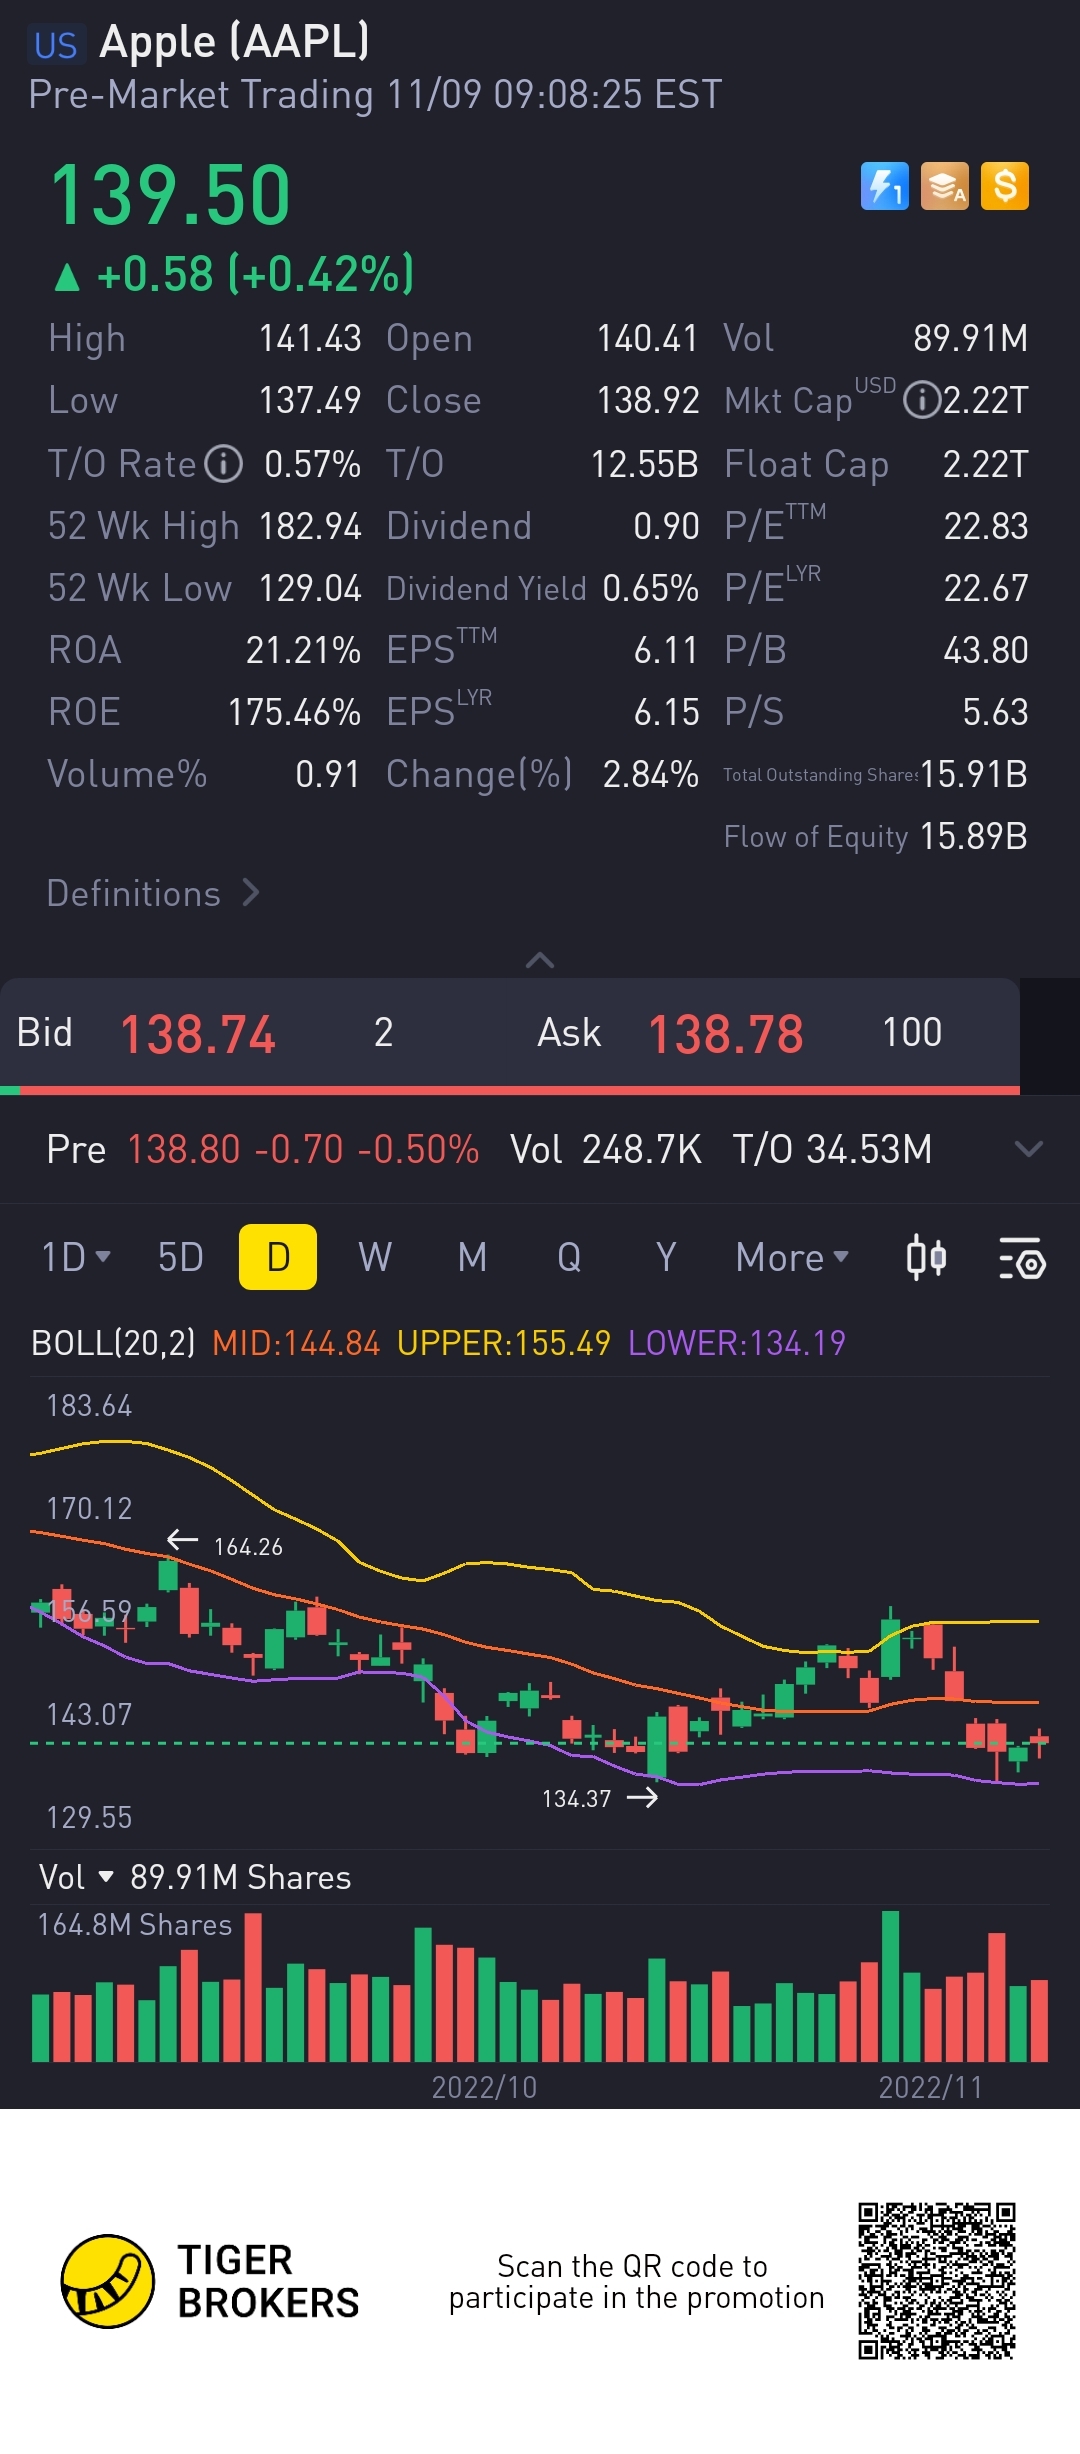Tap MID:144.84 value

click(x=296, y=1342)
